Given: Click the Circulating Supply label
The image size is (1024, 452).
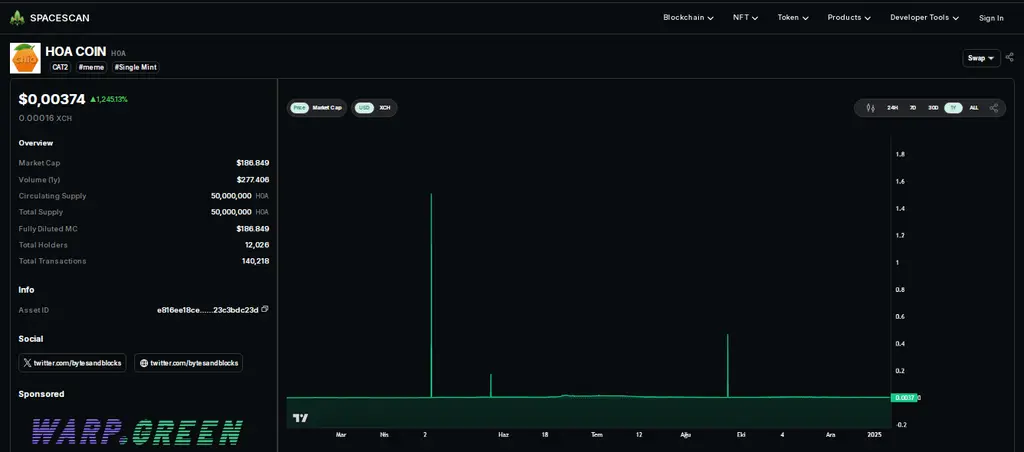Looking at the screenshot, I should point(52,196).
